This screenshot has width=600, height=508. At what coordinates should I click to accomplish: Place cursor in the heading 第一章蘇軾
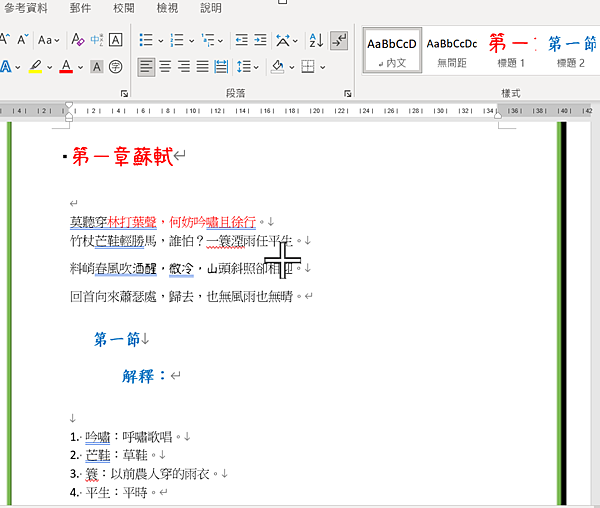point(122,156)
